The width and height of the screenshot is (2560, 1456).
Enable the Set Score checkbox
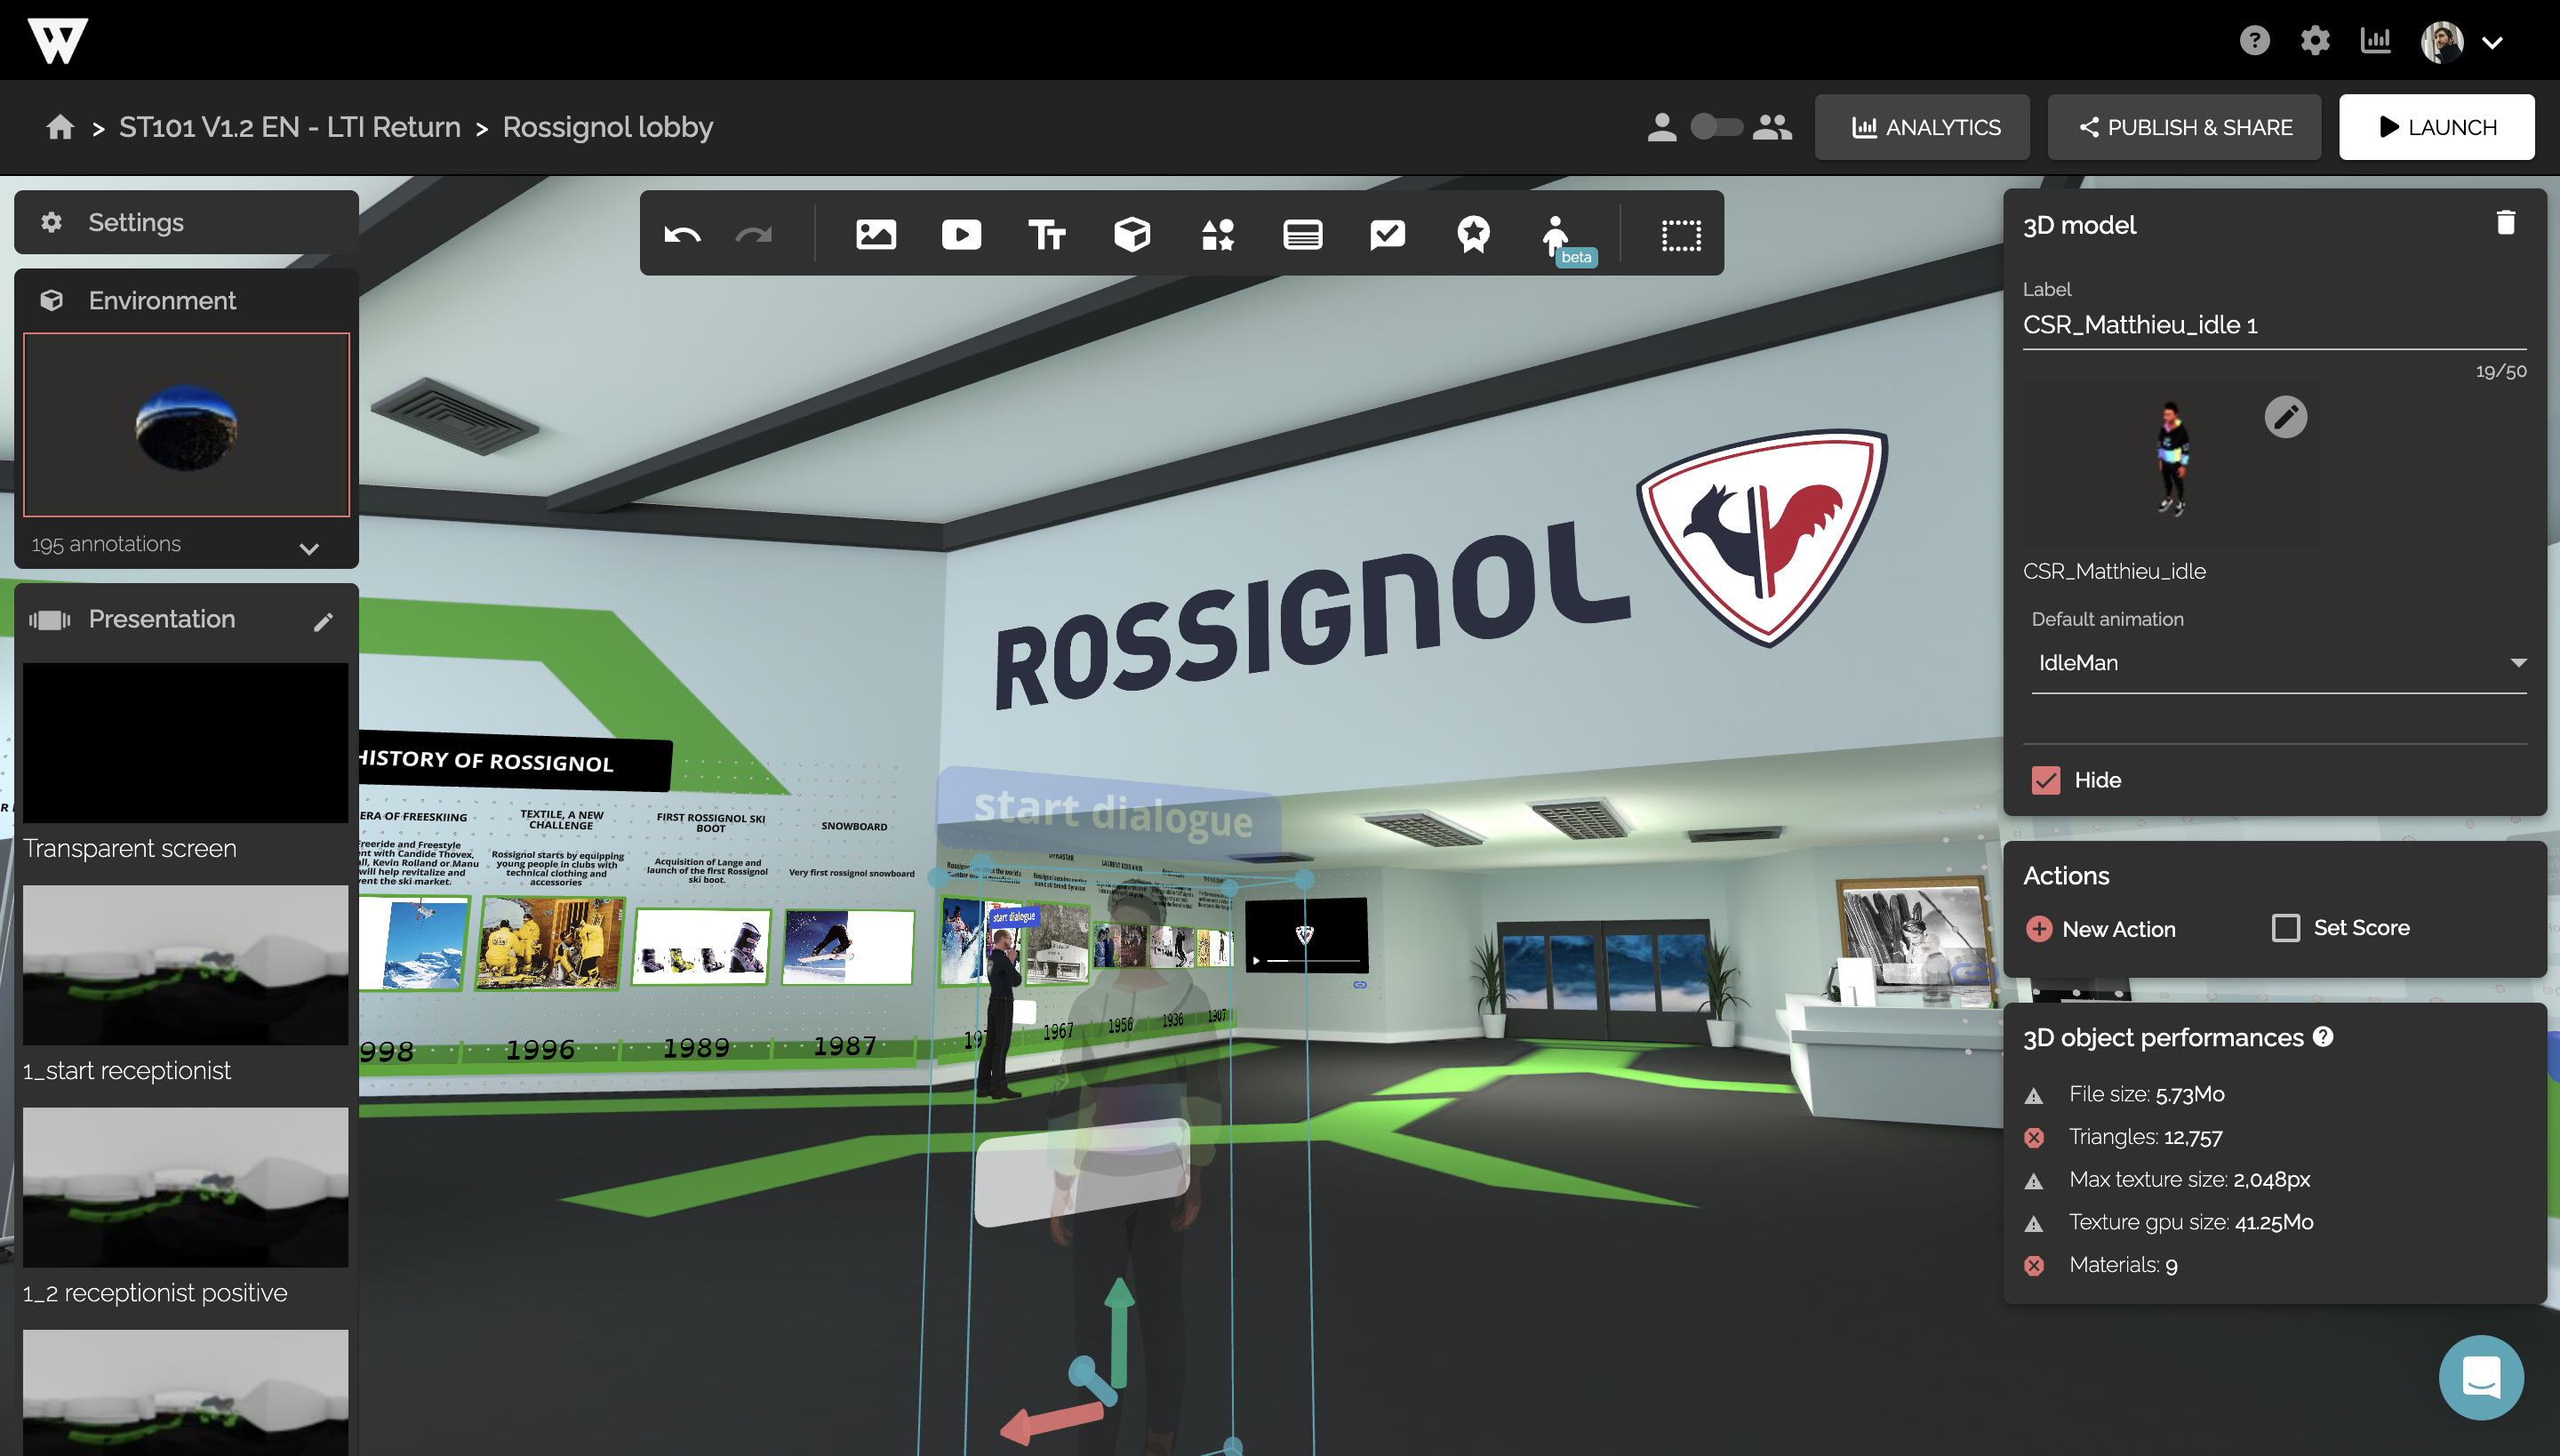coord(2285,928)
